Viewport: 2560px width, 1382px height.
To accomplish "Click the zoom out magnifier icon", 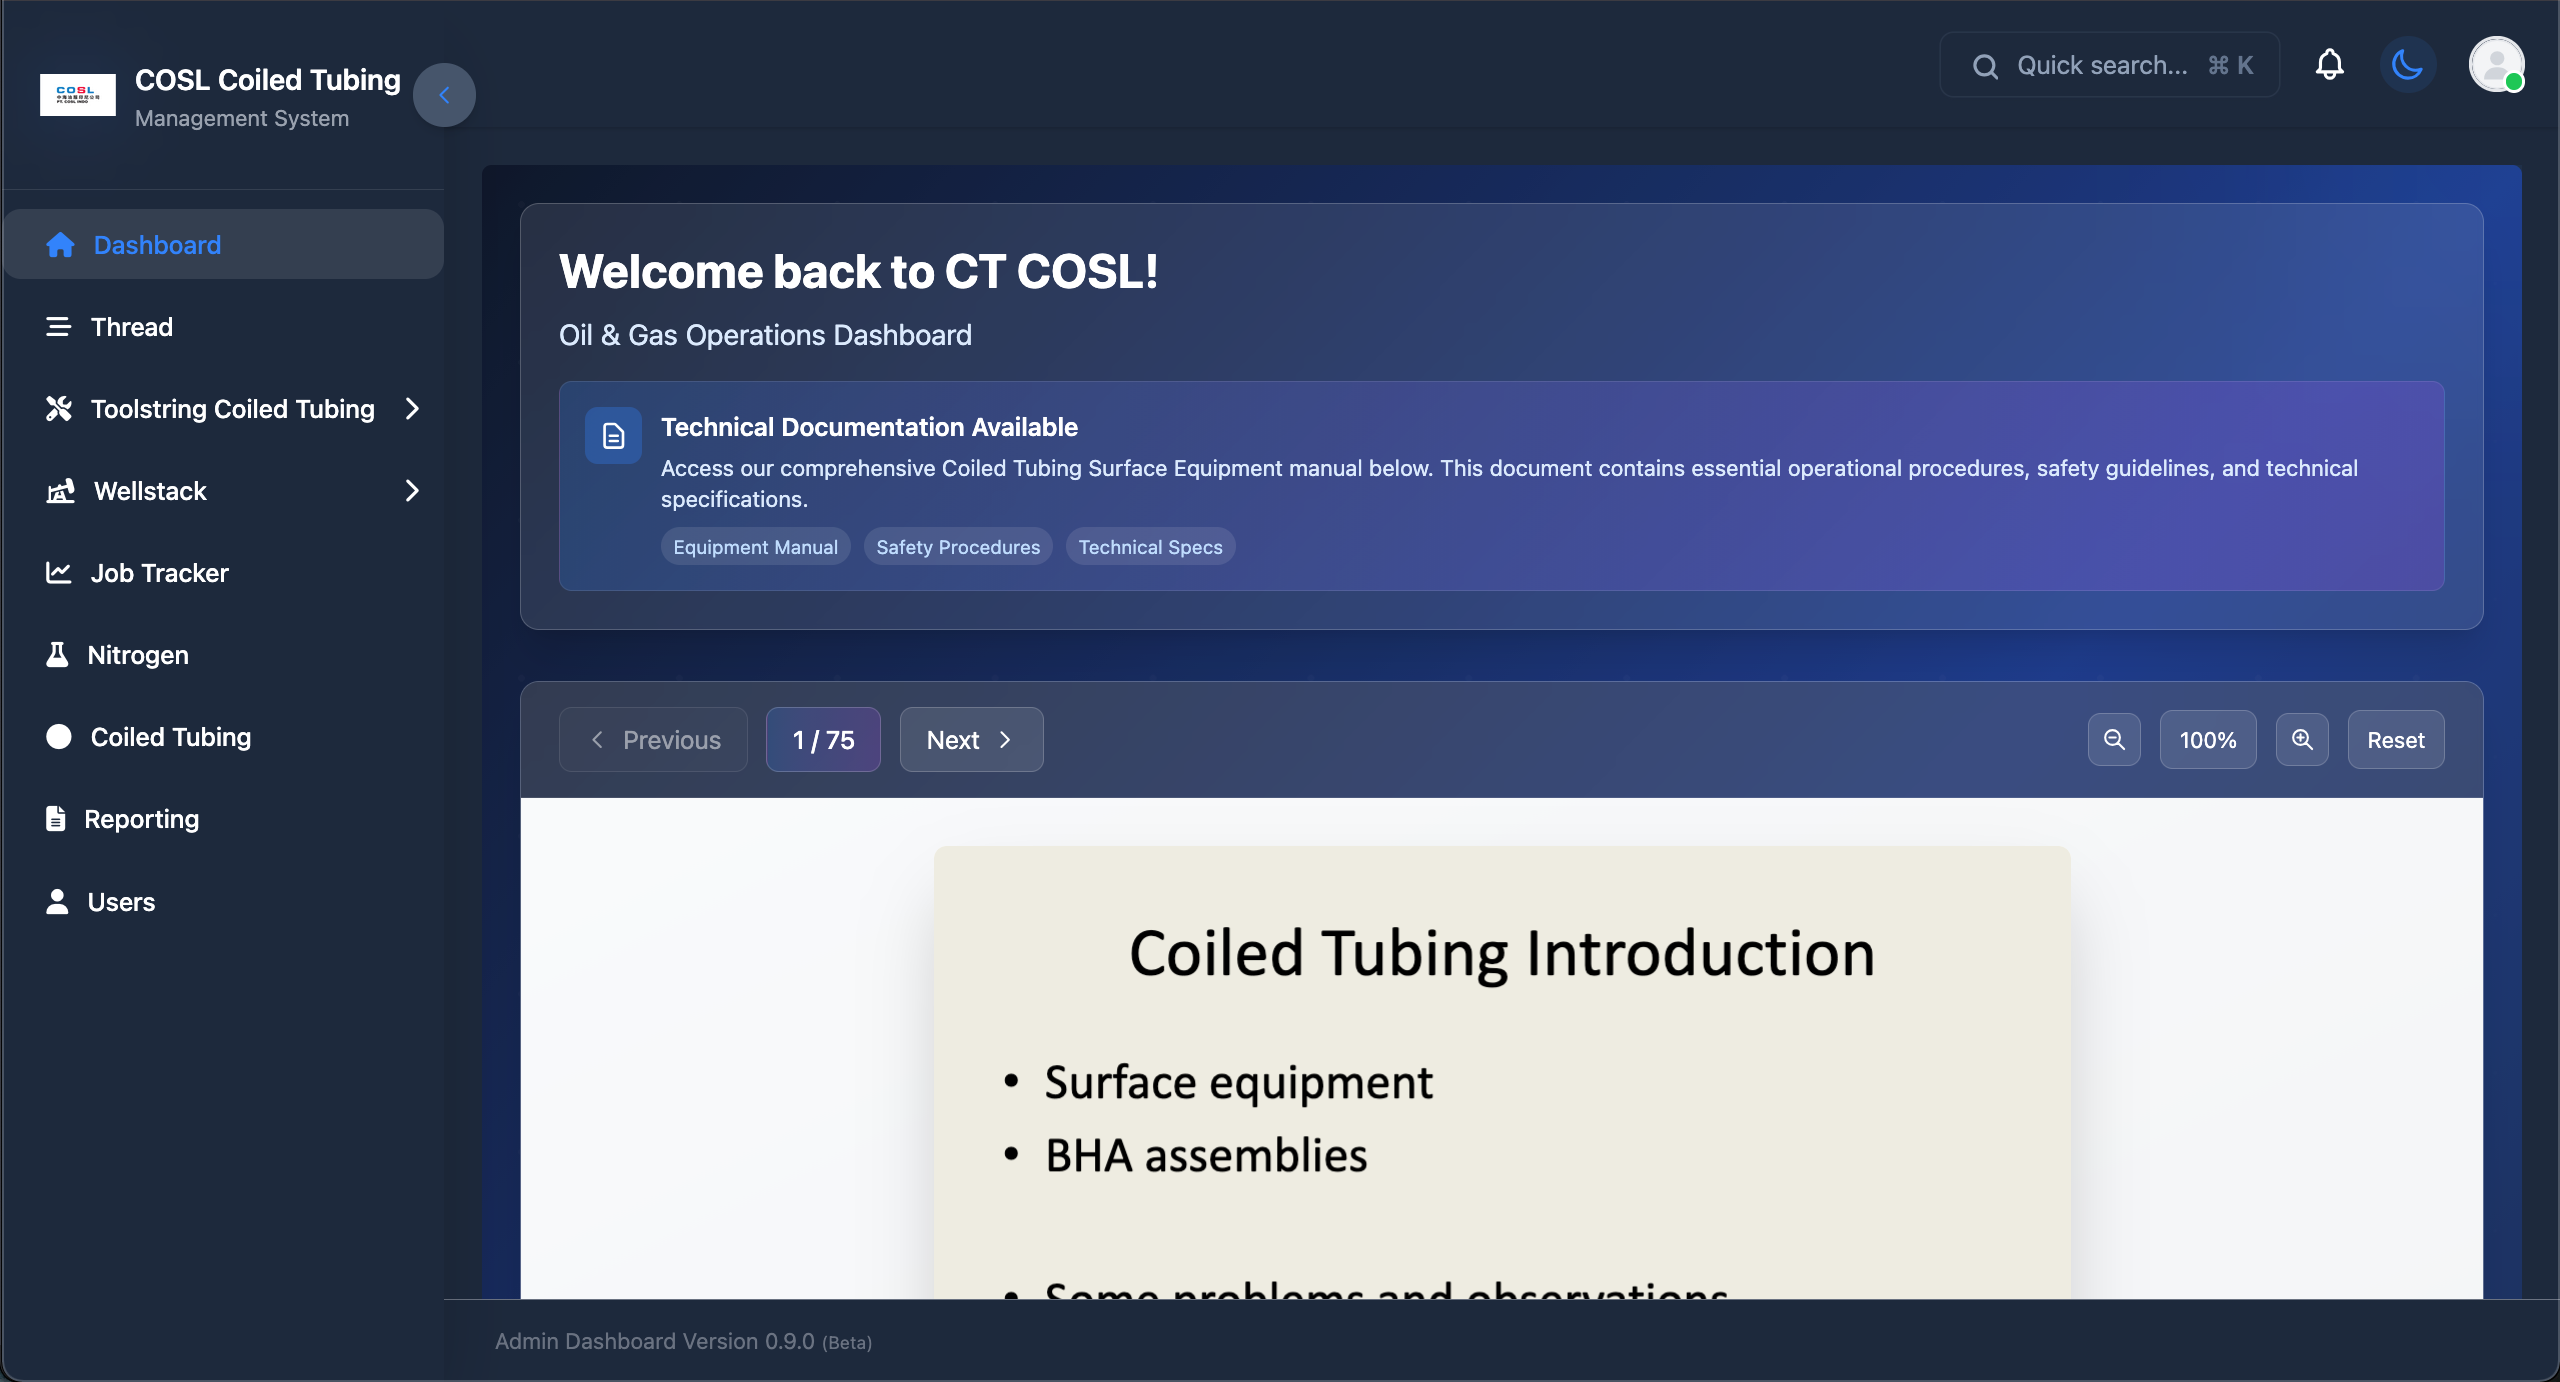I will coord(2114,740).
